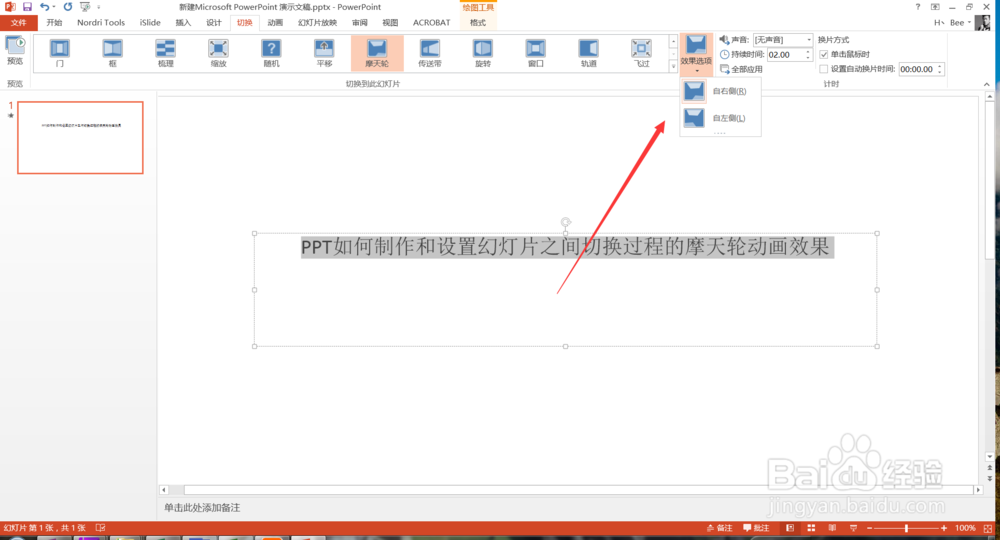1000x540 pixels.
Task: Select the Fly Through (飞过) transition
Action: [x=642, y=52]
